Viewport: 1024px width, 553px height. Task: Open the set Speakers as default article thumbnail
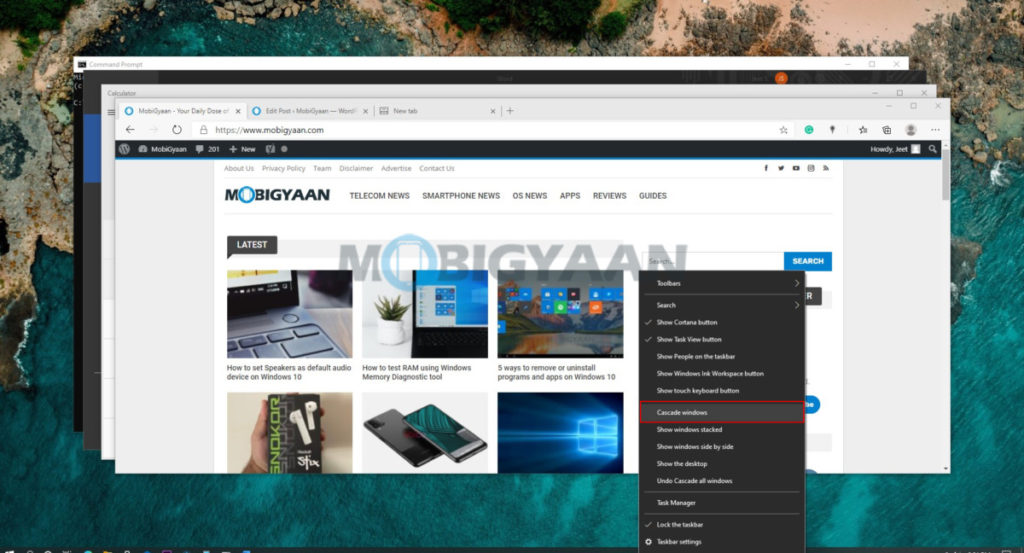click(x=289, y=314)
